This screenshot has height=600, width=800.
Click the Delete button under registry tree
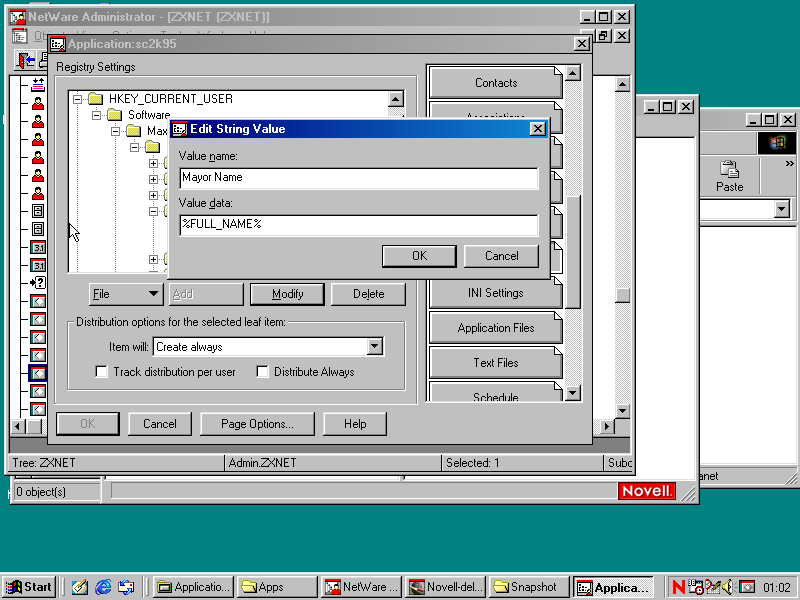[x=368, y=294]
